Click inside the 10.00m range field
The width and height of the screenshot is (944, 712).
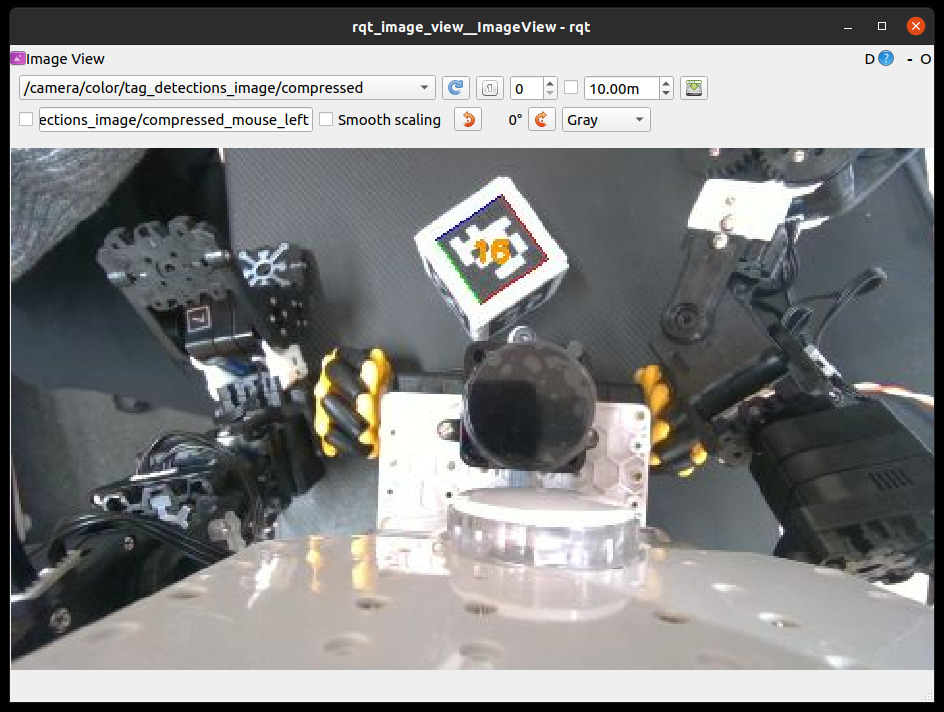[x=620, y=88]
